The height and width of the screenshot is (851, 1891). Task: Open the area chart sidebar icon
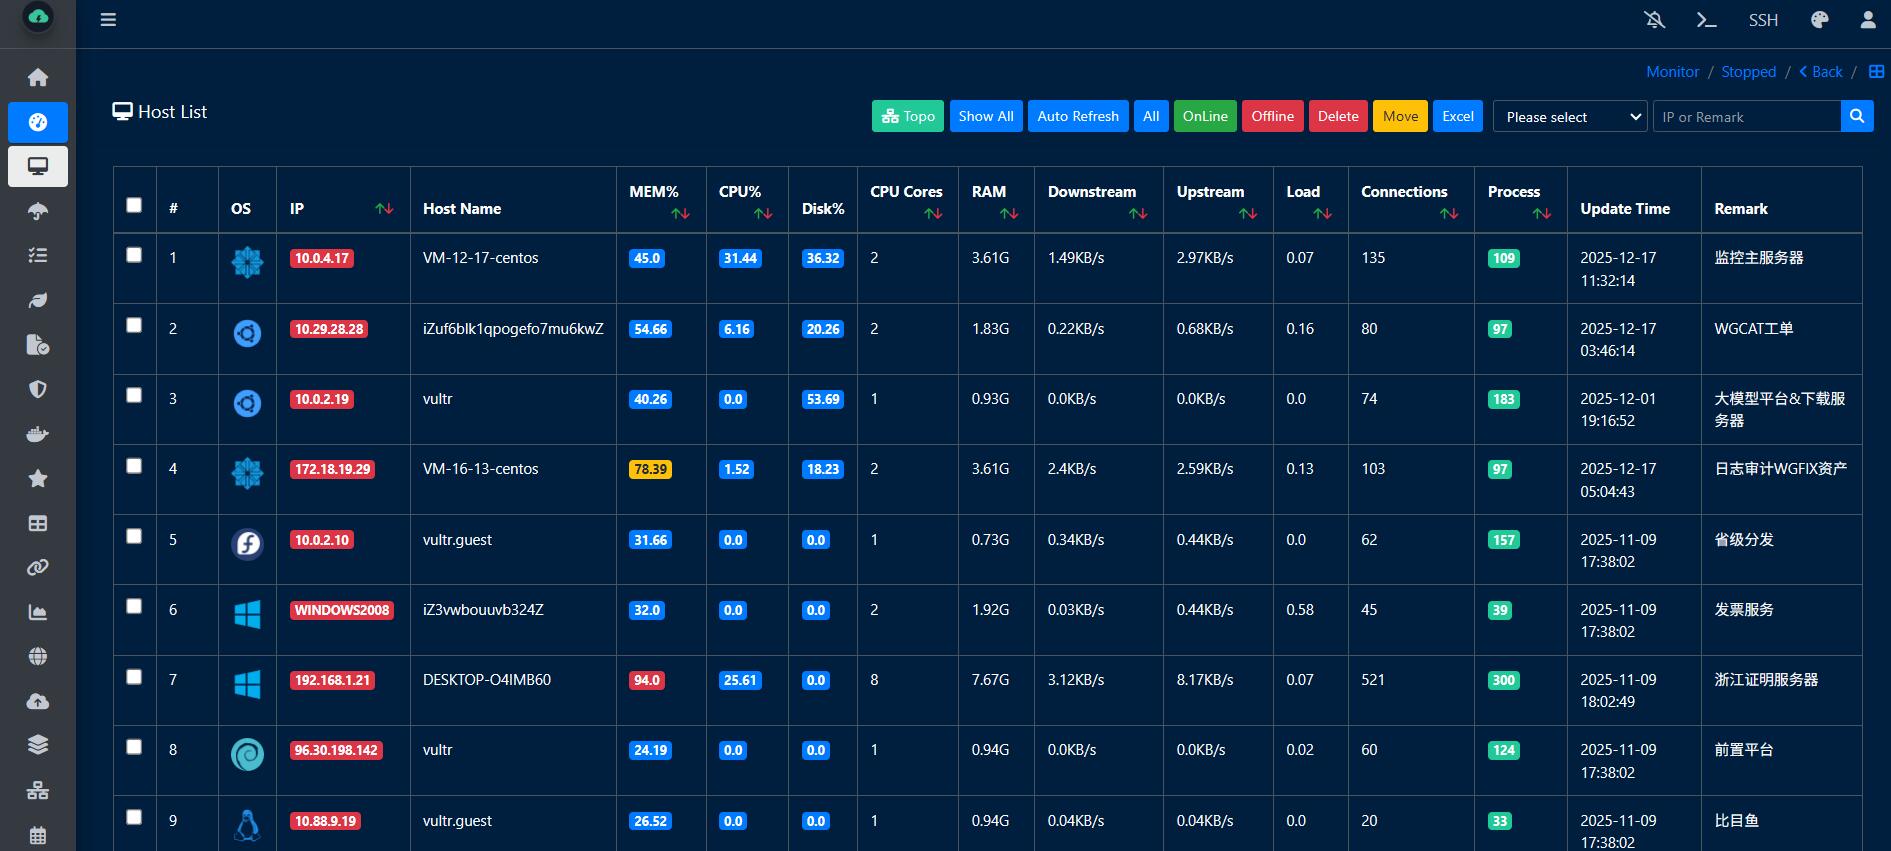pos(38,612)
